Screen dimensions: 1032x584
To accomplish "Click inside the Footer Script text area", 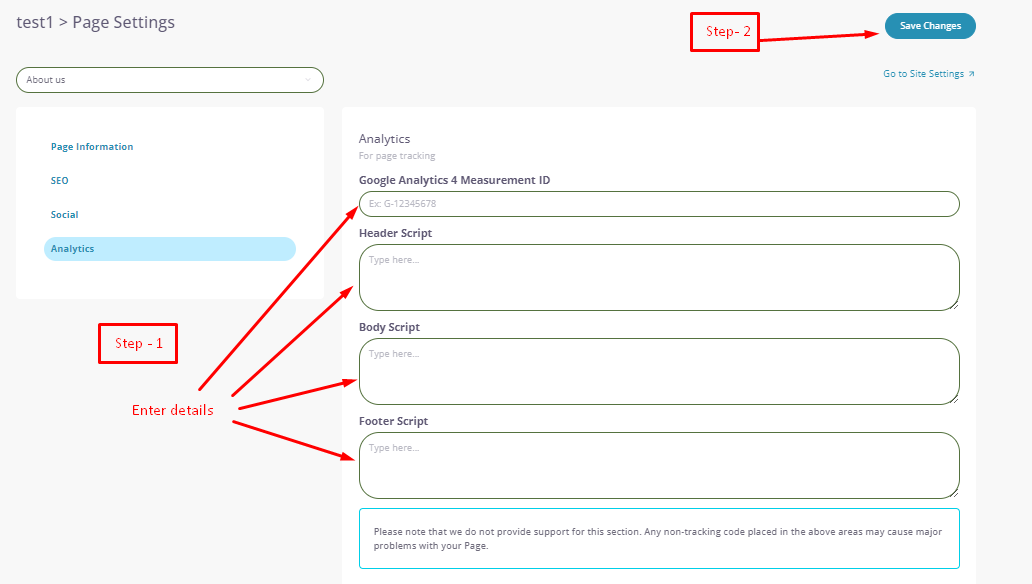I will [658, 465].
